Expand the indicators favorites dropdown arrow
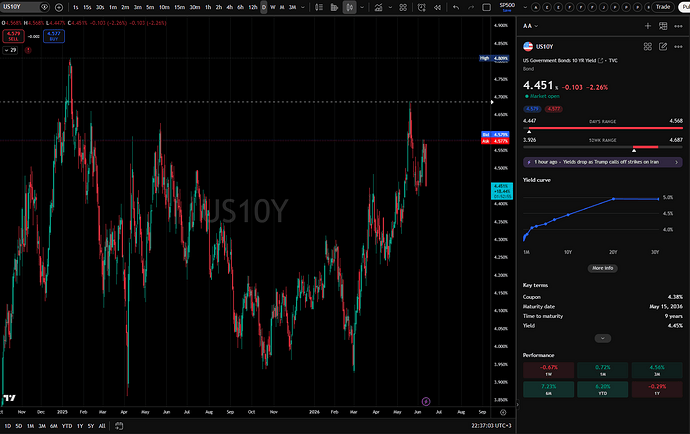 pos(390,7)
